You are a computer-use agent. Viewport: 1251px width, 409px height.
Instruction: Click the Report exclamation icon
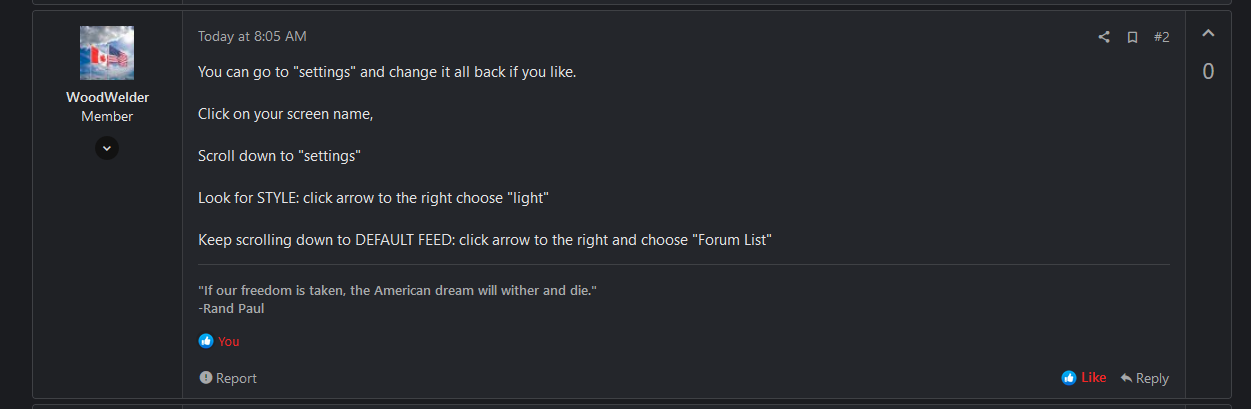click(205, 378)
